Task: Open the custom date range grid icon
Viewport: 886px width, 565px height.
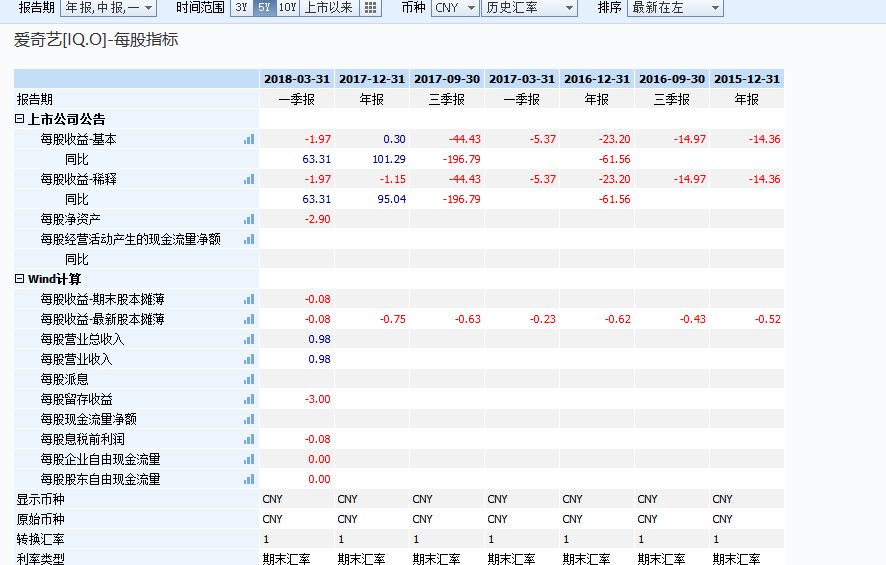Action: pos(370,8)
